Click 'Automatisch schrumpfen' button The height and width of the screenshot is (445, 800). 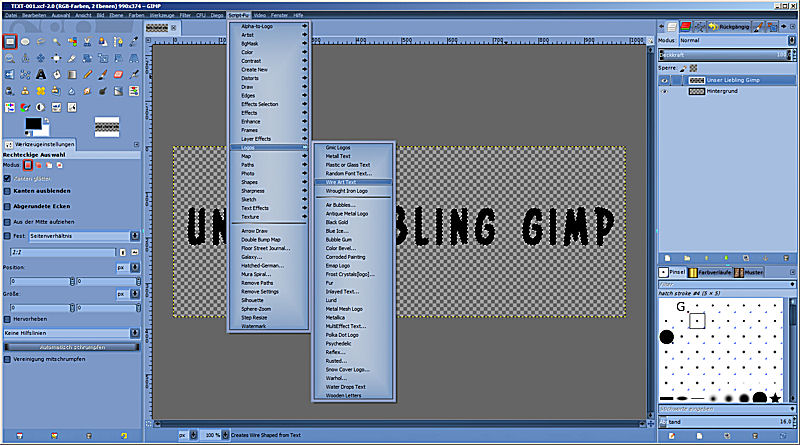[72, 347]
